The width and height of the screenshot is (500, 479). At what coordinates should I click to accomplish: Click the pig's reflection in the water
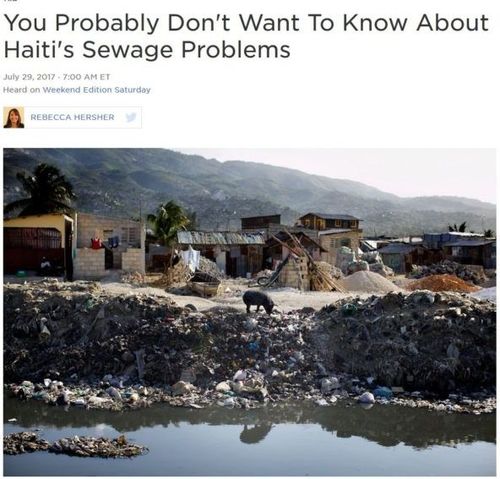click(x=256, y=434)
